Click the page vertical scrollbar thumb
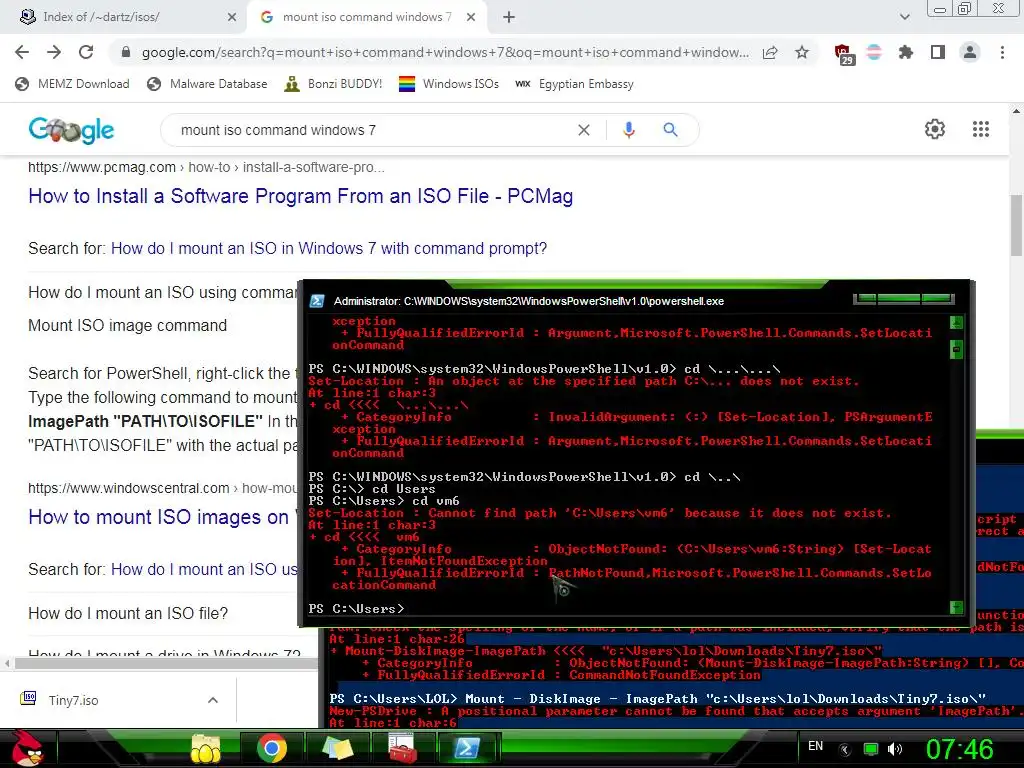The height and width of the screenshot is (768, 1024). point(1016,226)
